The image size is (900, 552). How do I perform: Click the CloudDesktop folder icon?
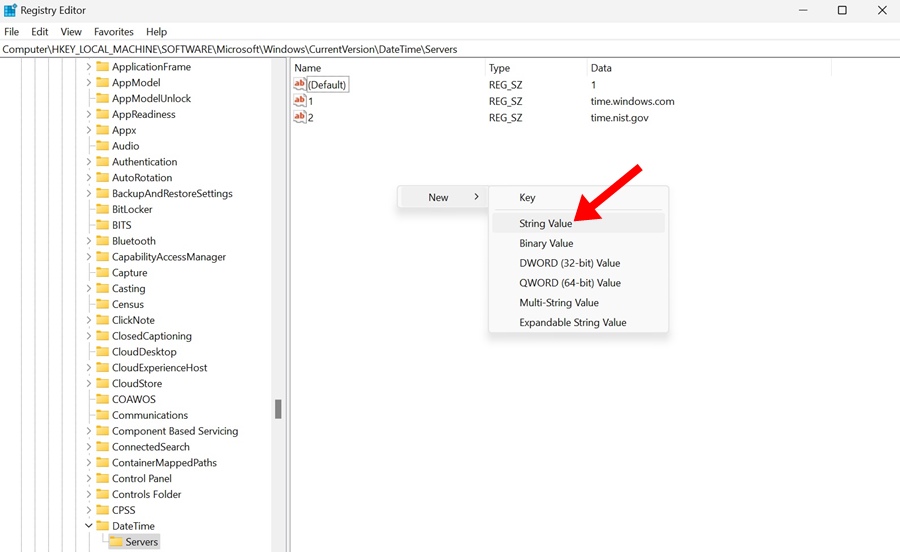coord(103,352)
